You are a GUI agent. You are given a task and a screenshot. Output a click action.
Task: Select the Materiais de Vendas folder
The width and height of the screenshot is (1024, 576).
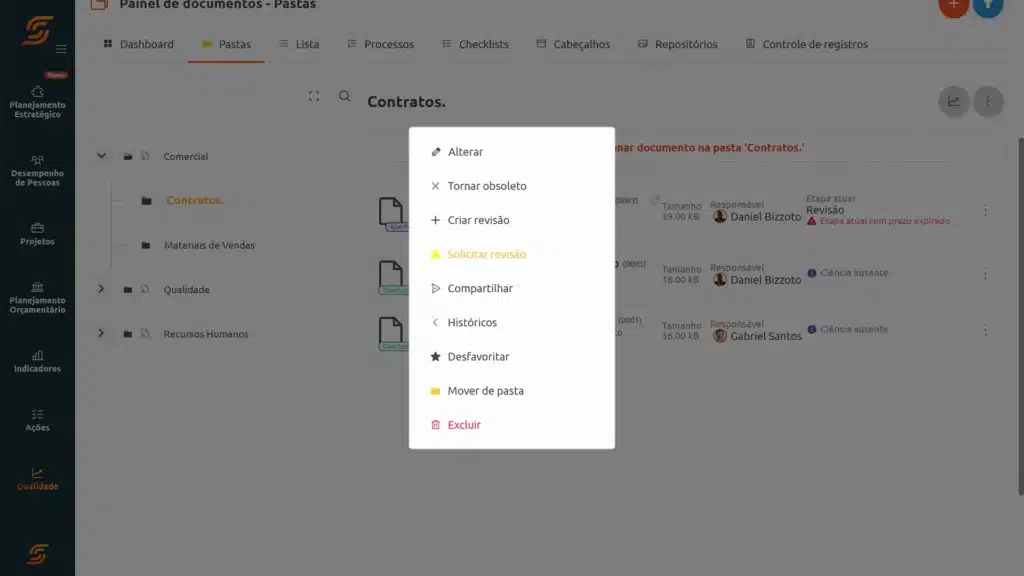tap(209, 246)
